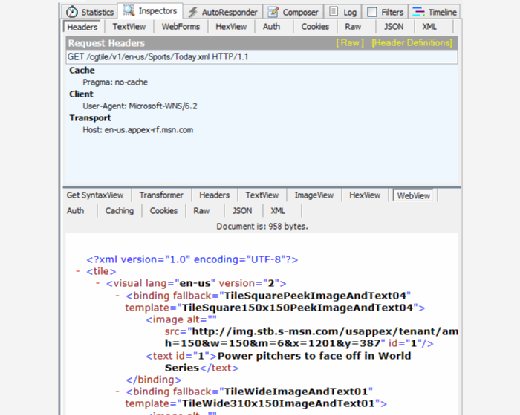Select the request Raw tab

(353, 27)
